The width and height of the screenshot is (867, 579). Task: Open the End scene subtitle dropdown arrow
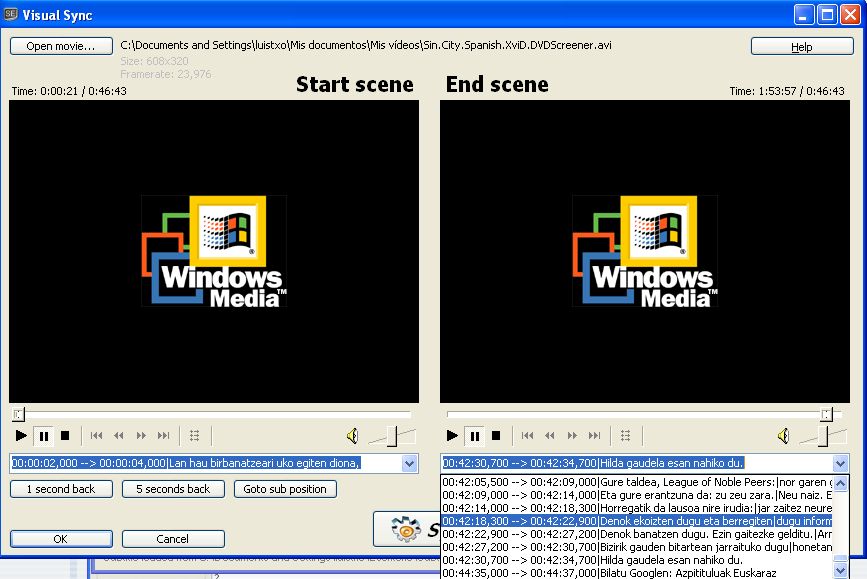(x=840, y=463)
